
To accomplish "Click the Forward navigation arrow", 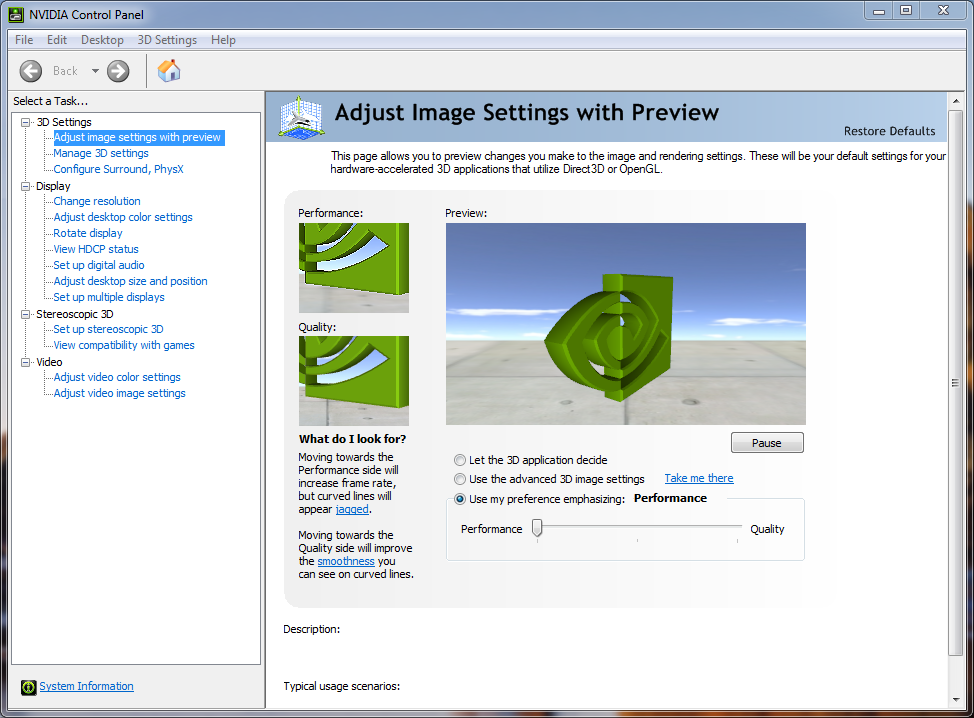I will click(x=117, y=71).
